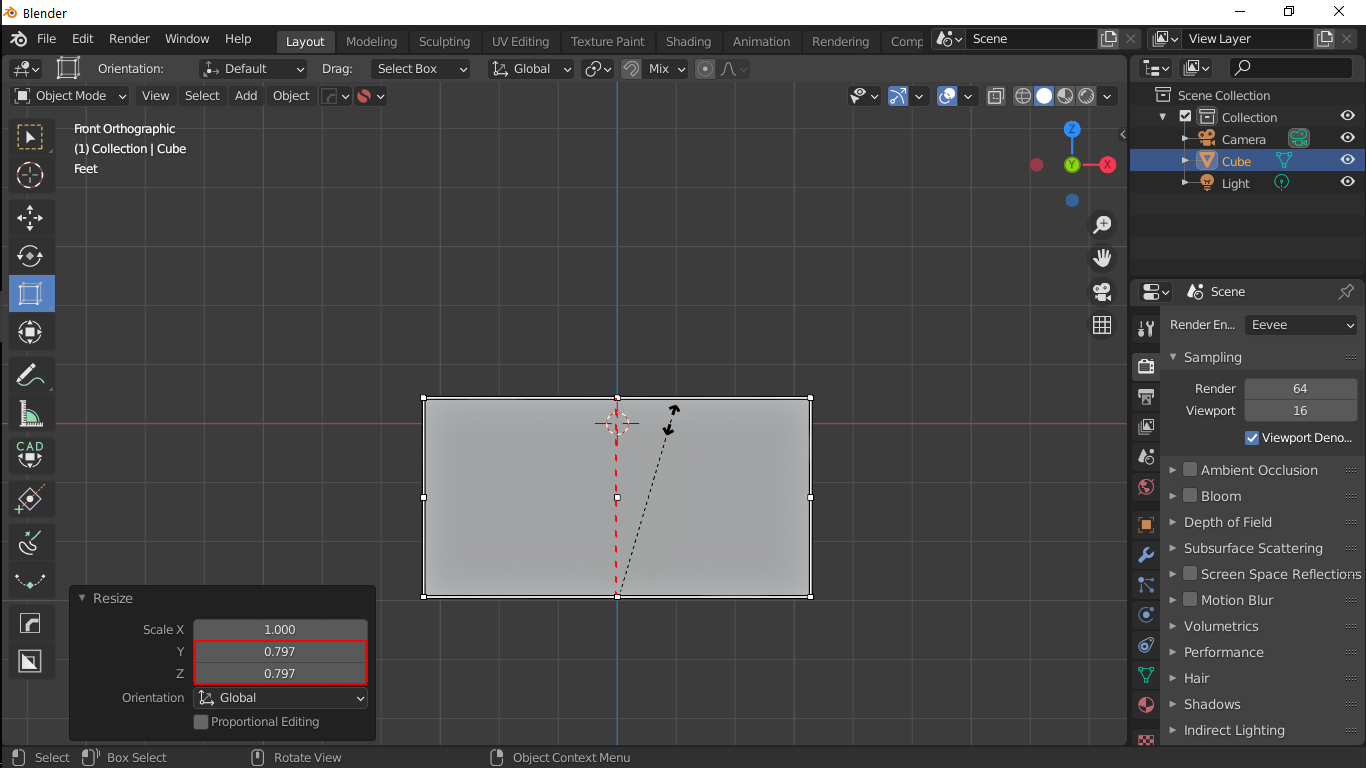
Task: Choose the Measure tool
Action: (x=30, y=413)
